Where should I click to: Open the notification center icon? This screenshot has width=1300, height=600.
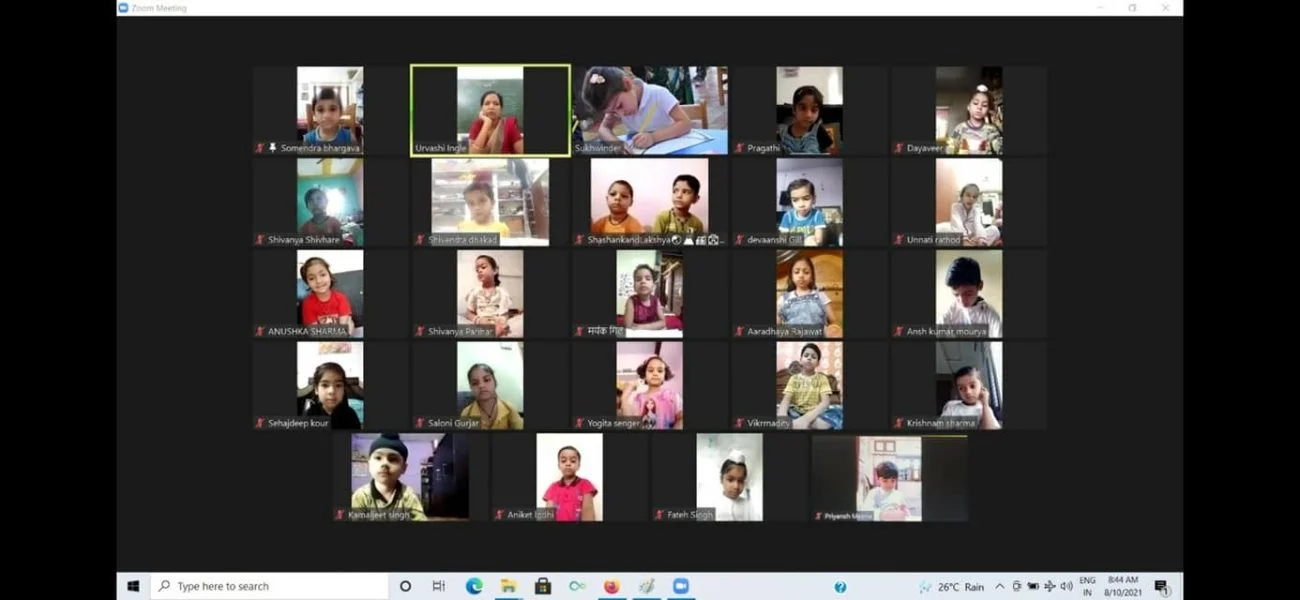pos(1161,586)
